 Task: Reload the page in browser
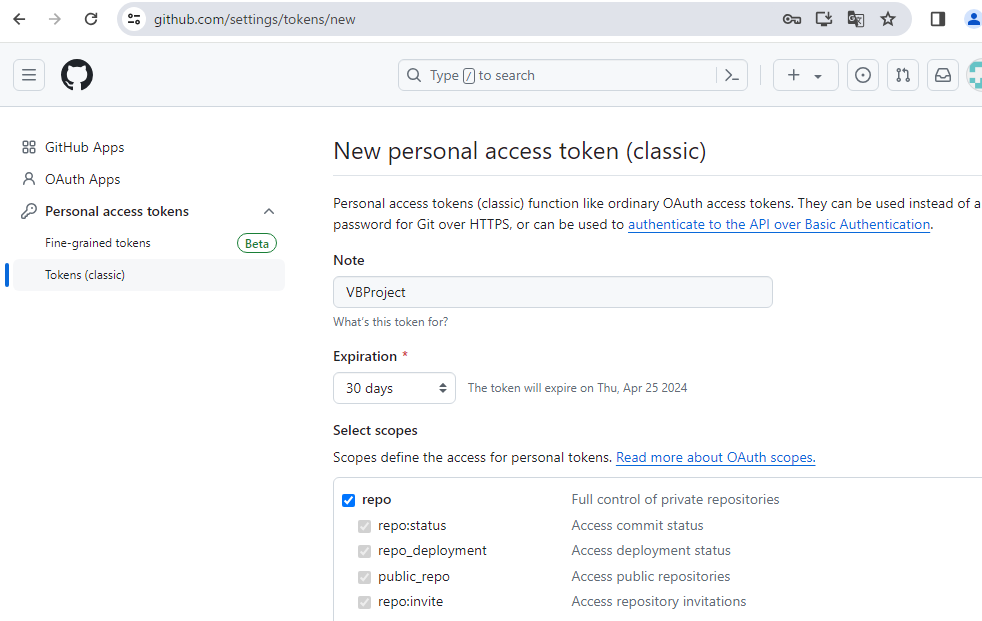[x=91, y=19]
